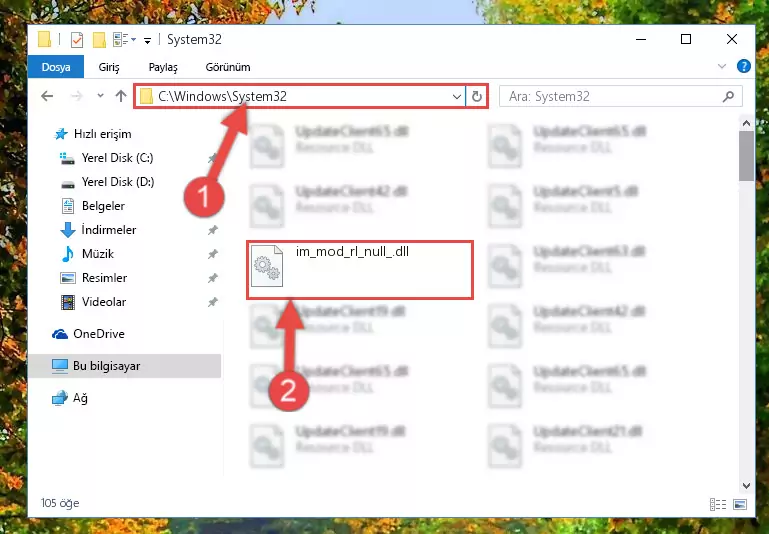Expand the address bar history dropdown
The width and height of the screenshot is (769, 534).
[457, 97]
